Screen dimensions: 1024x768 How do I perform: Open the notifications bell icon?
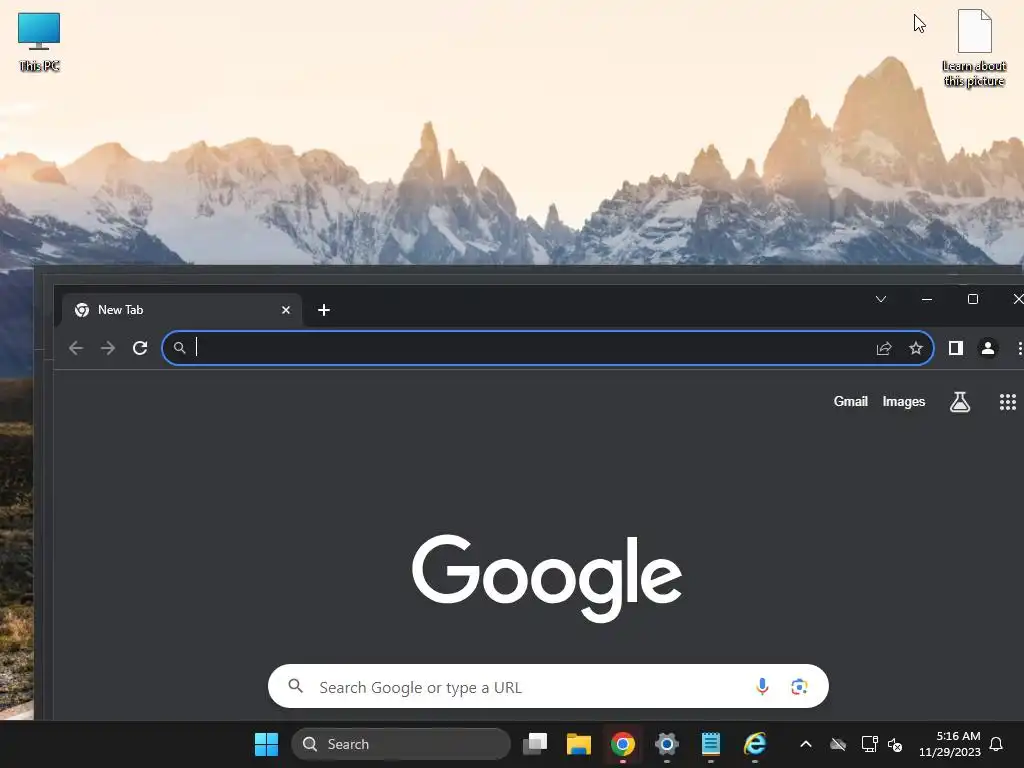(x=996, y=744)
